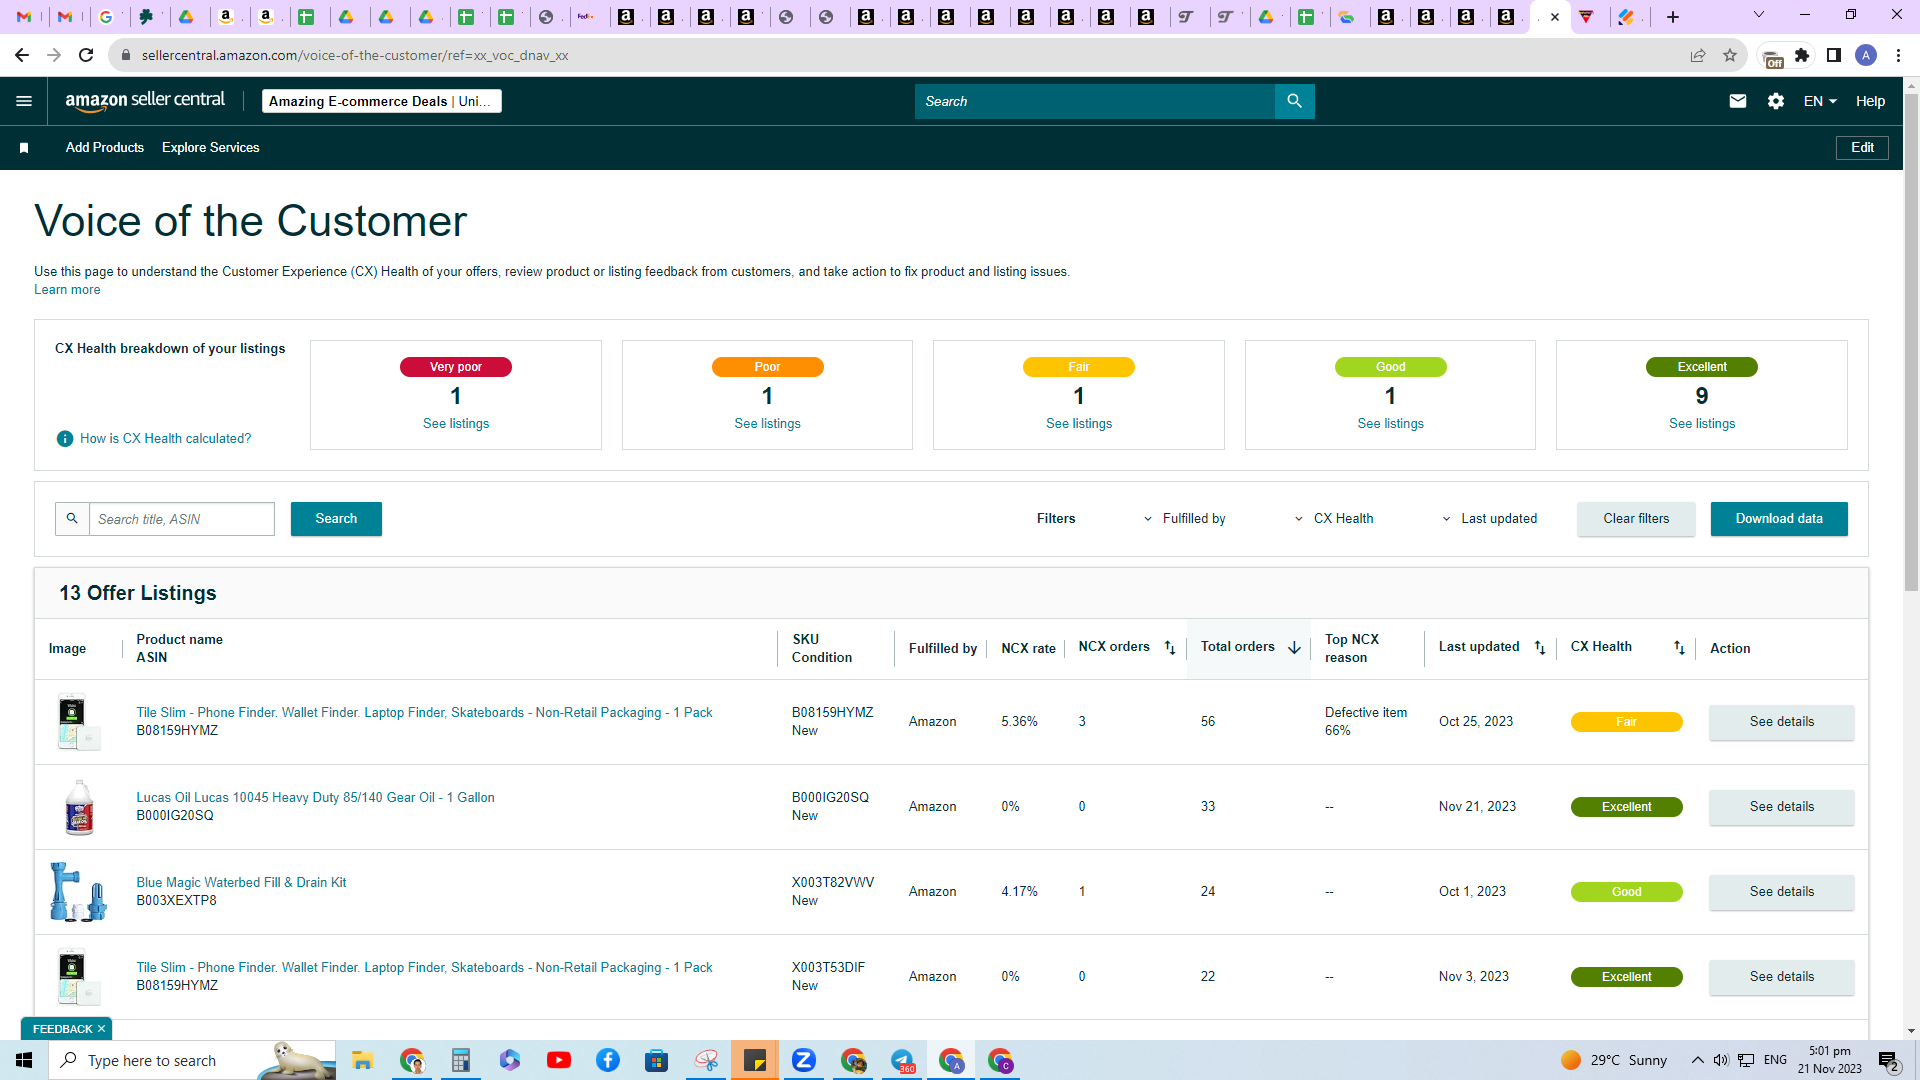See listings under Very poor
This screenshot has width=1920, height=1080.
[x=456, y=424]
